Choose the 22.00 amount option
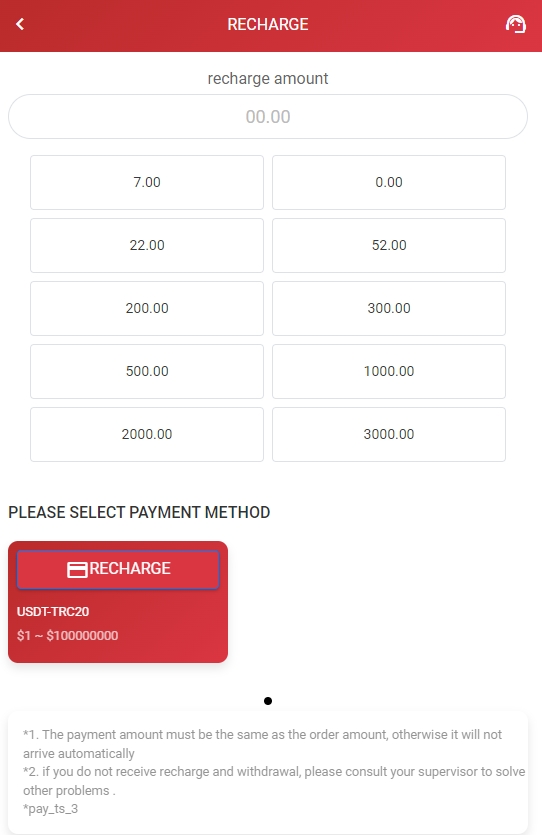542x835 pixels. pyautogui.click(x=147, y=245)
